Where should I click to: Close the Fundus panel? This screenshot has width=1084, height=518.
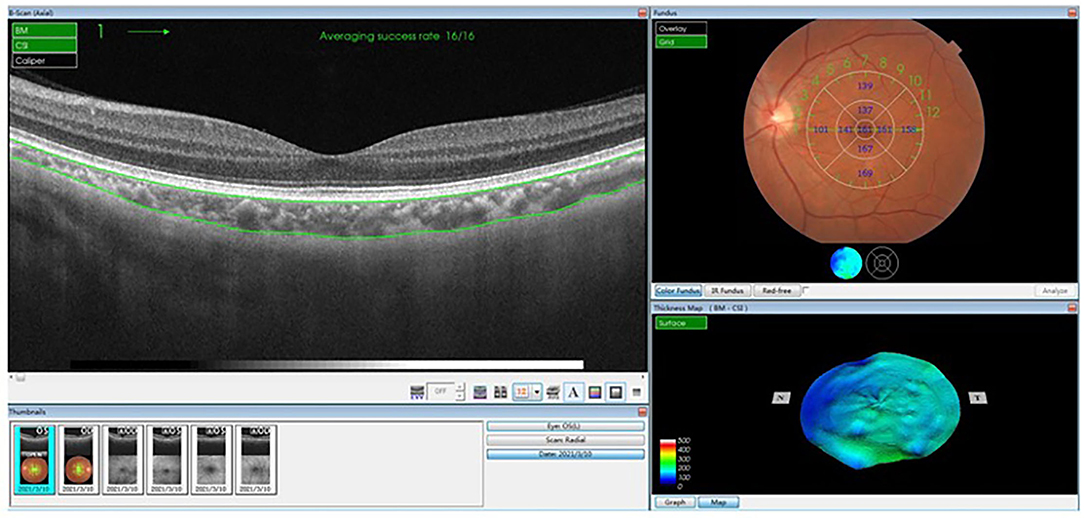(x=1072, y=12)
